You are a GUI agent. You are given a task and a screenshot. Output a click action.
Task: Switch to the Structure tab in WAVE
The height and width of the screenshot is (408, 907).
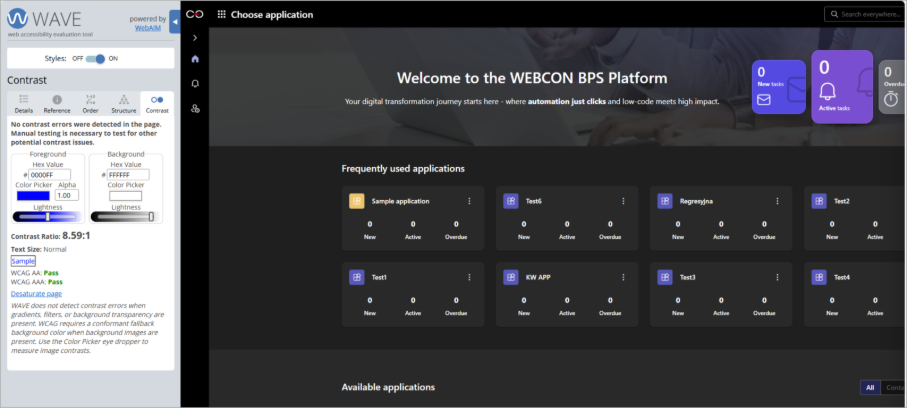point(123,103)
